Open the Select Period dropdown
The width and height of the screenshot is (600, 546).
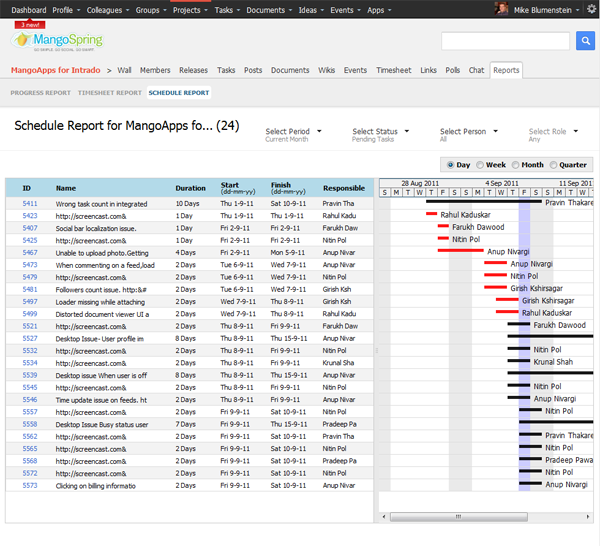point(293,131)
